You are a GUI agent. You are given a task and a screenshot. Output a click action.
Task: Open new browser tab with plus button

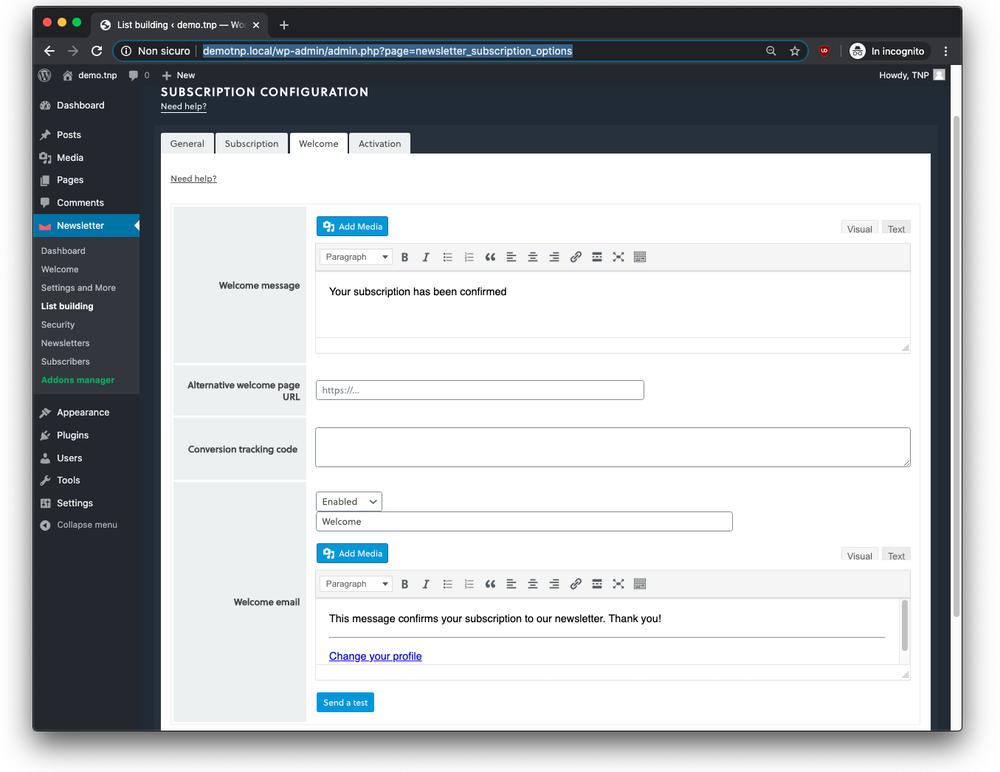click(284, 25)
